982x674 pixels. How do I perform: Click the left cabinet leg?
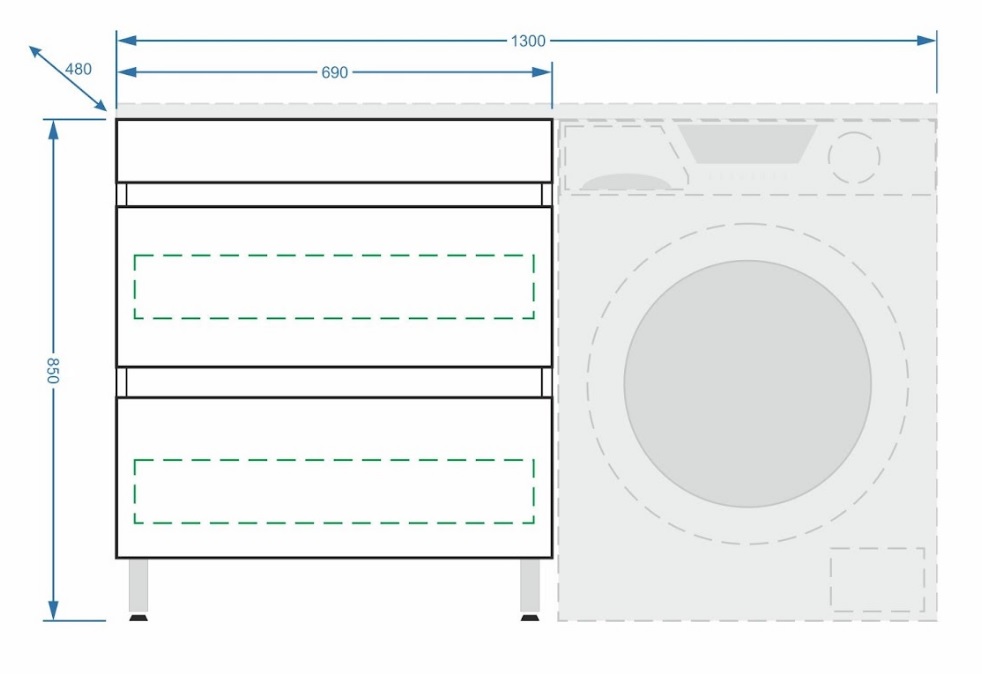138,589
